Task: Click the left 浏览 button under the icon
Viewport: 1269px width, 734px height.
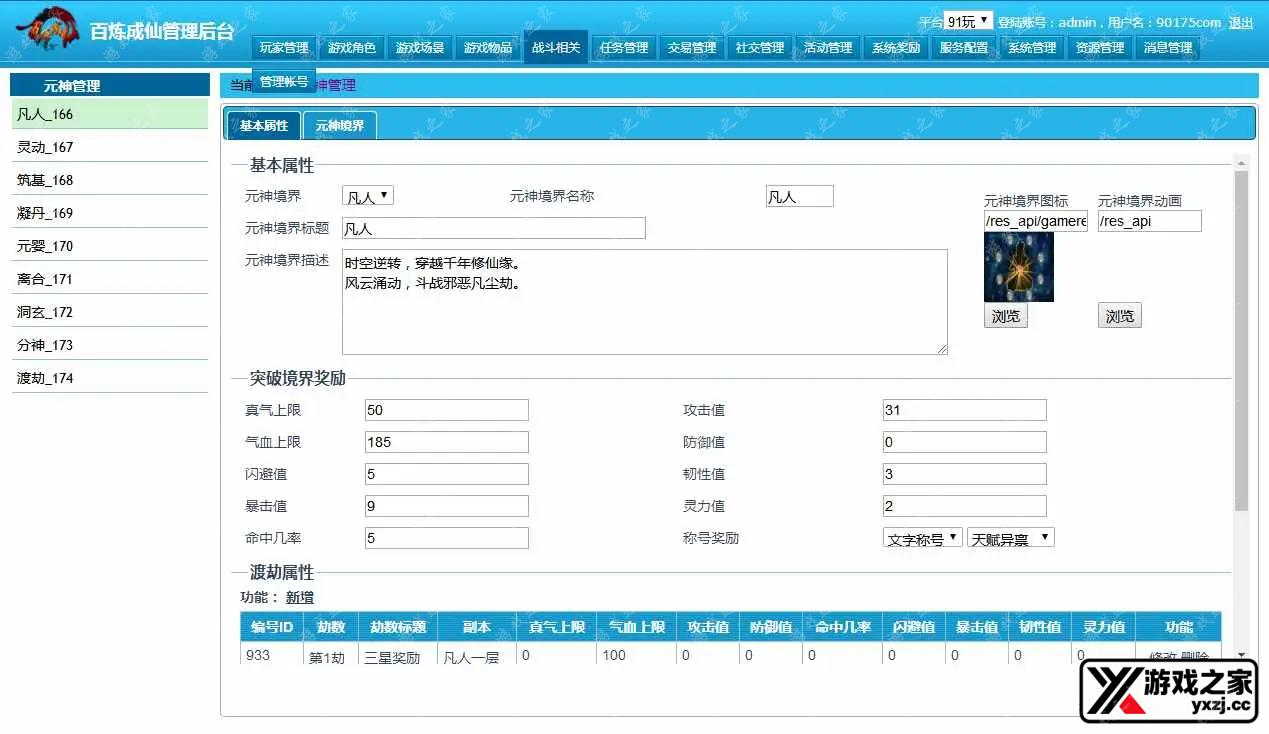Action: [x=1005, y=315]
